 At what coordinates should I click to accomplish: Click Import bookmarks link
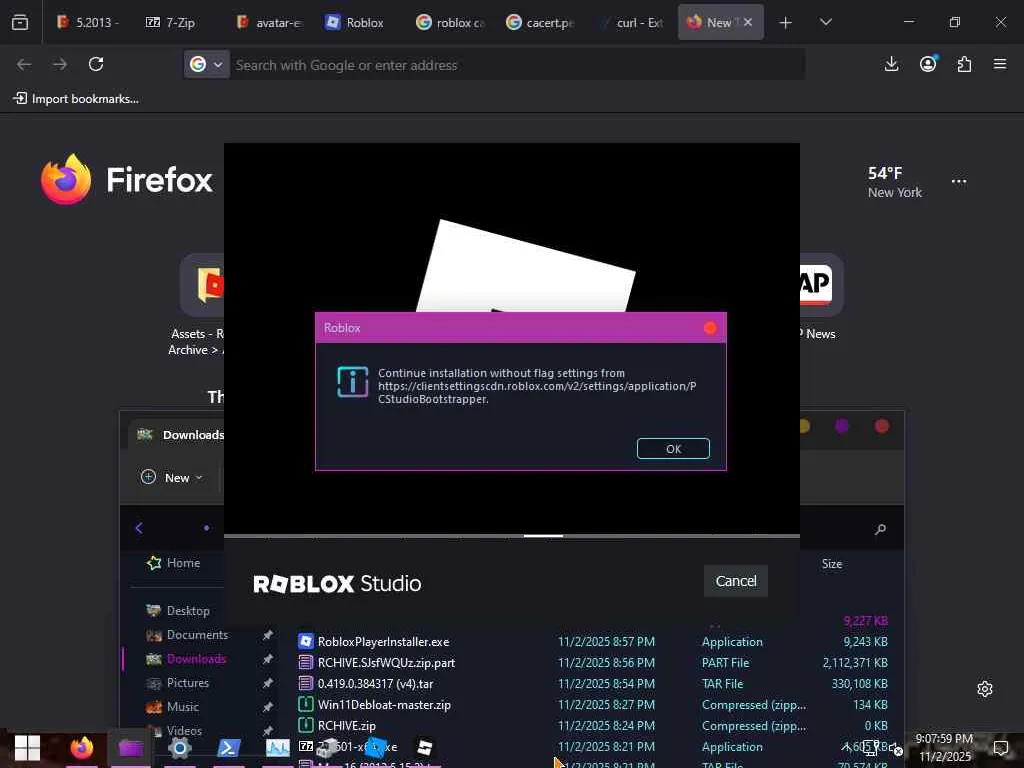(x=76, y=99)
